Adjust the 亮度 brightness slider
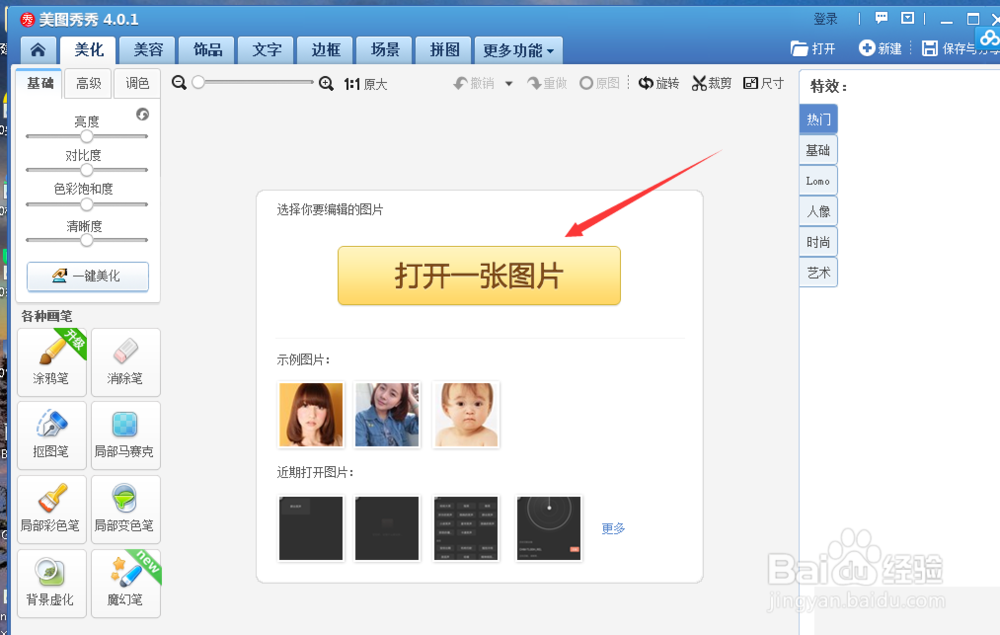This screenshot has width=1000, height=635. pos(87,137)
